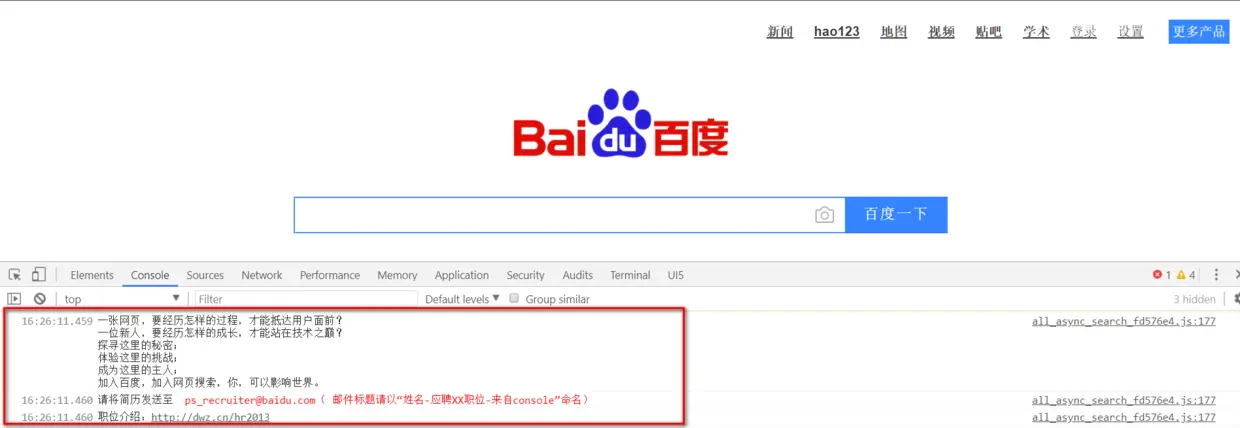The image size is (1240, 428).
Task: Click the yellow warning count indicator
Action: tap(1185, 275)
